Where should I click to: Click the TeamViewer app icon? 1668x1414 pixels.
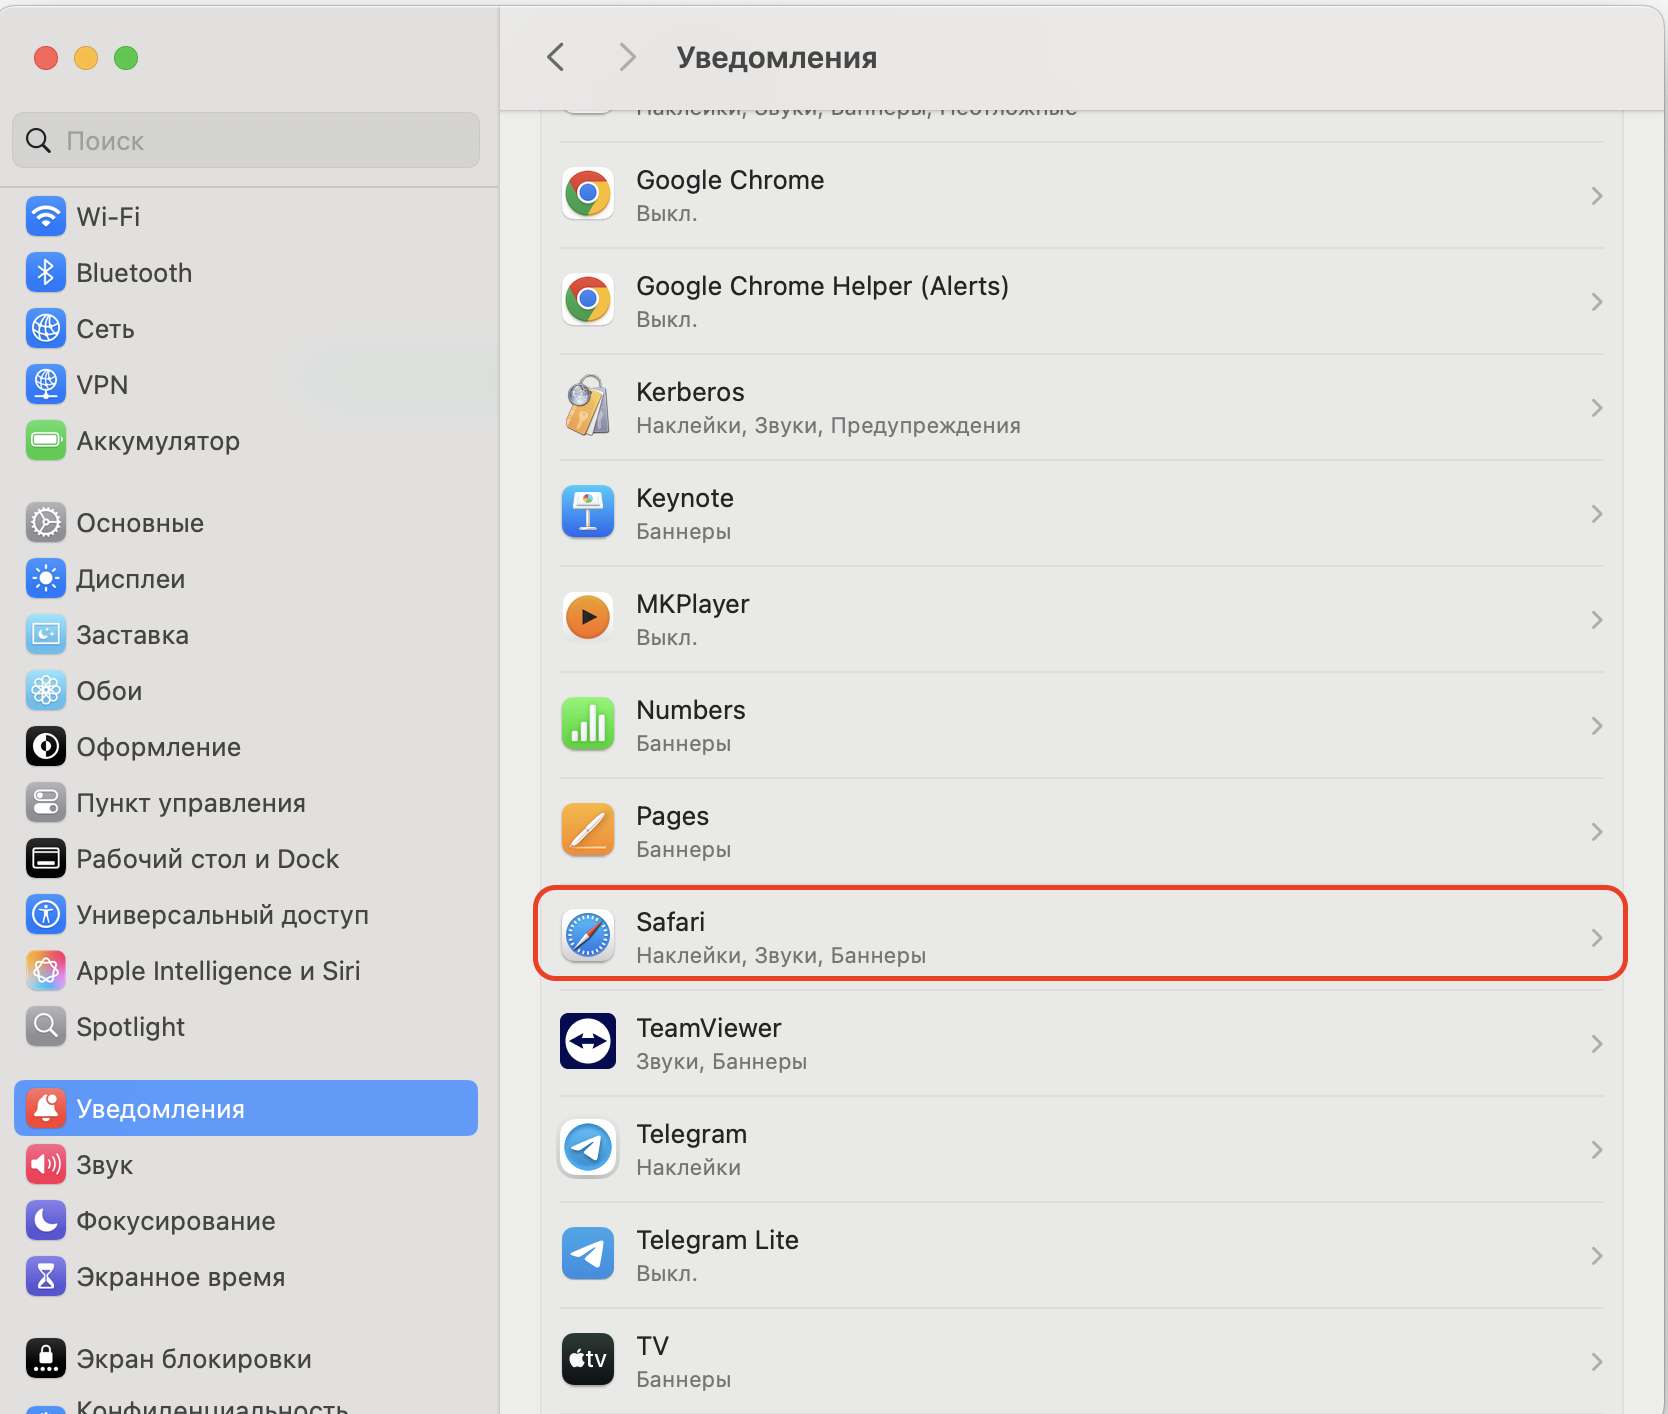click(x=588, y=1042)
